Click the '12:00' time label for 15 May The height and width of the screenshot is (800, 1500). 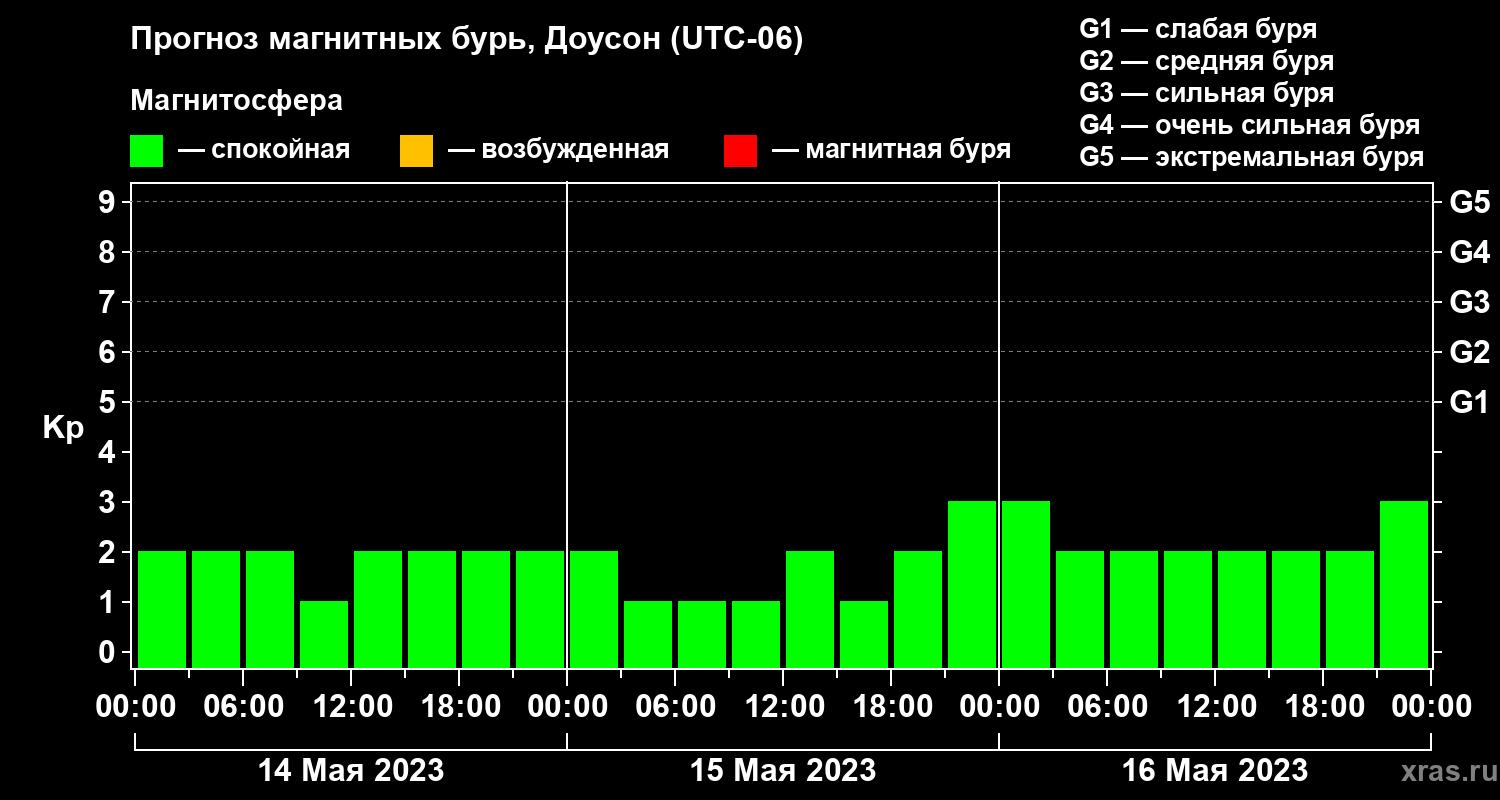pyautogui.click(x=783, y=707)
